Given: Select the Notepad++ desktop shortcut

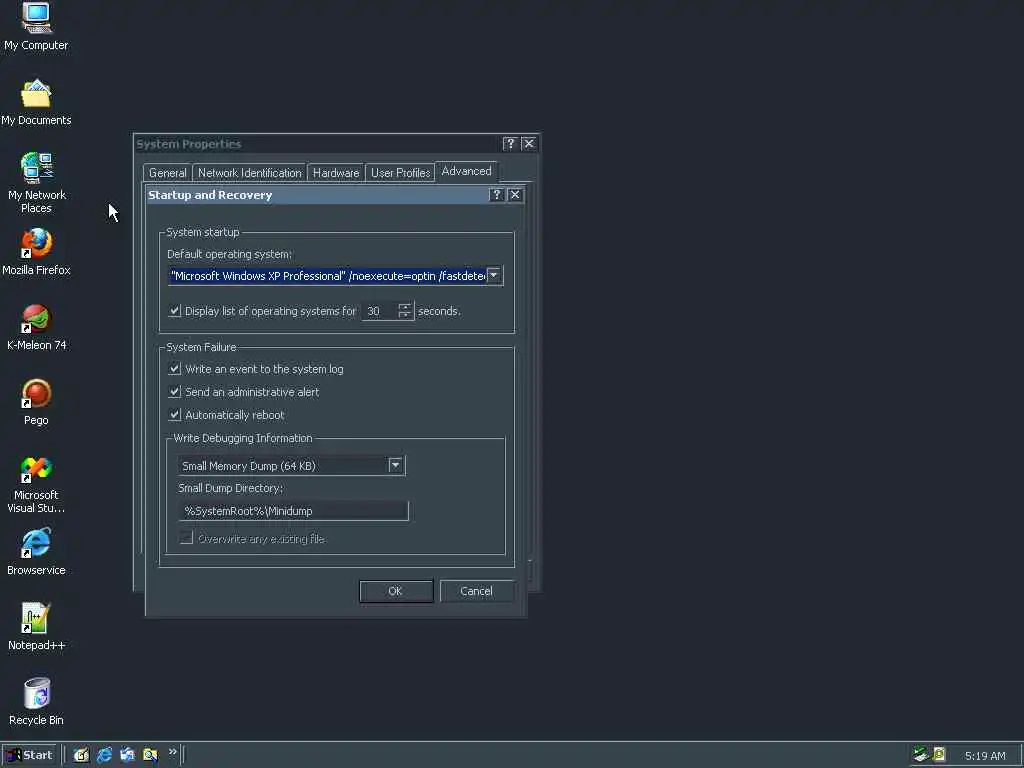Looking at the screenshot, I should click(x=36, y=627).
